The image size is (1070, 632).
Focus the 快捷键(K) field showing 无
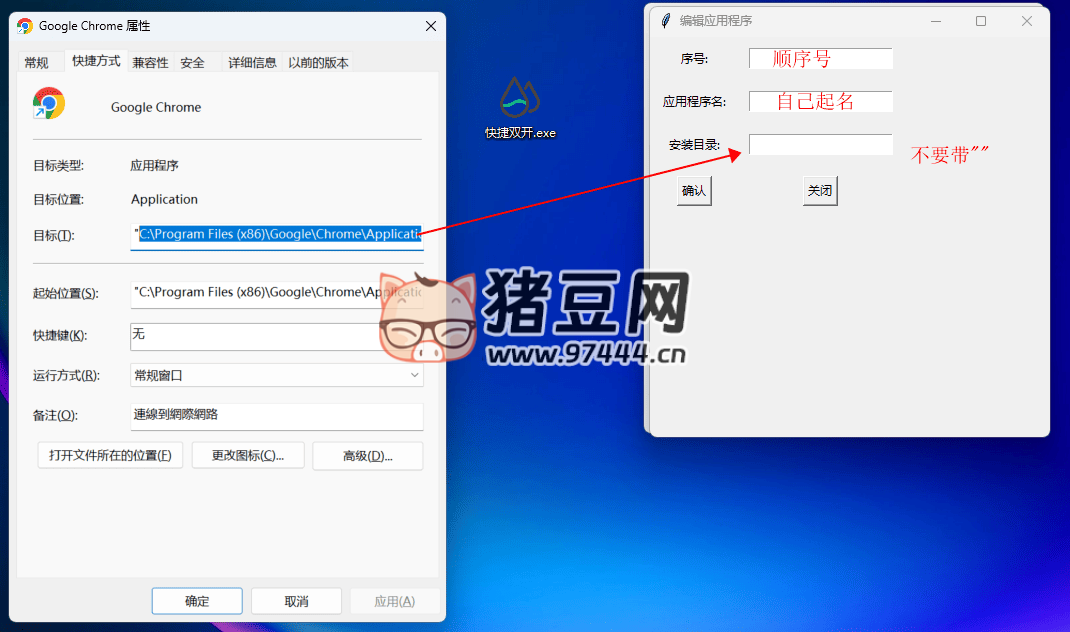[276, 336]
